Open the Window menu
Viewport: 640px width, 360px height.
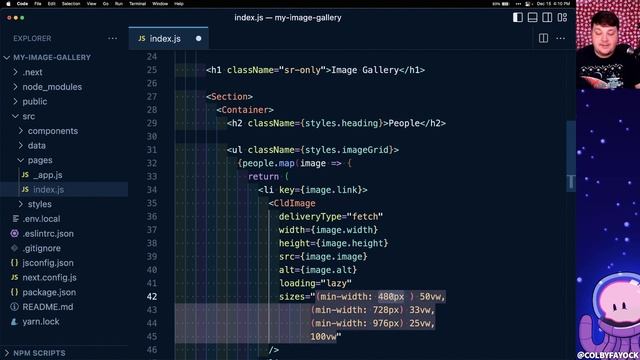[x=160, y=4]
